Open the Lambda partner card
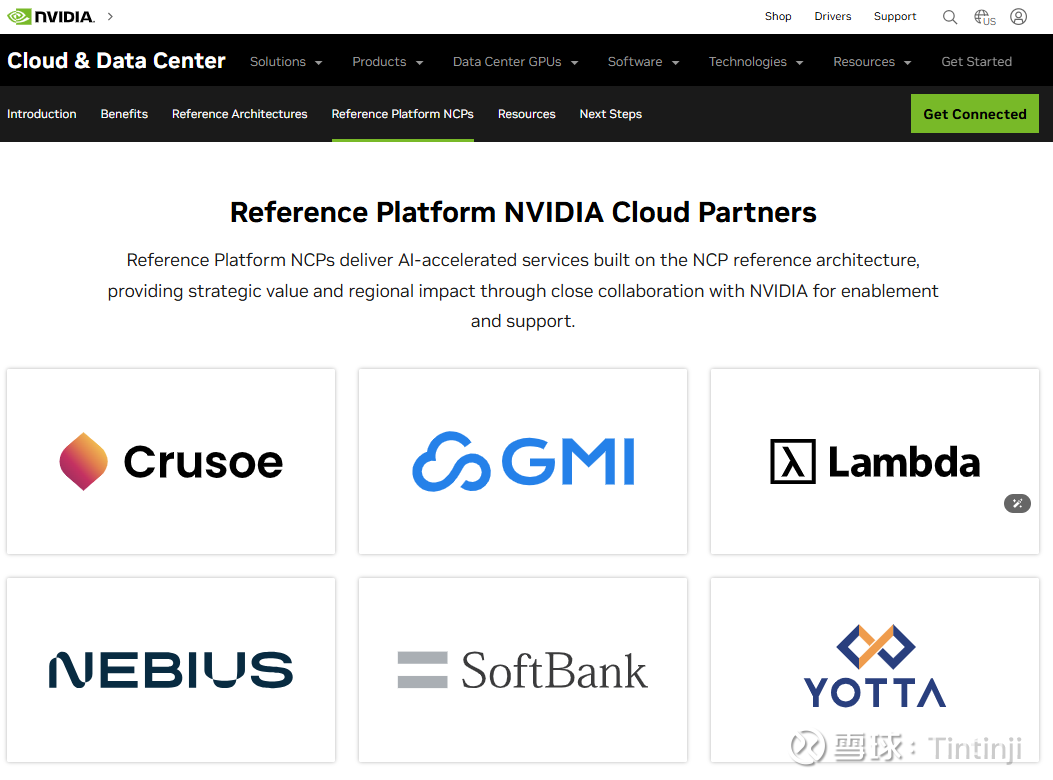 tap(875, 462)
